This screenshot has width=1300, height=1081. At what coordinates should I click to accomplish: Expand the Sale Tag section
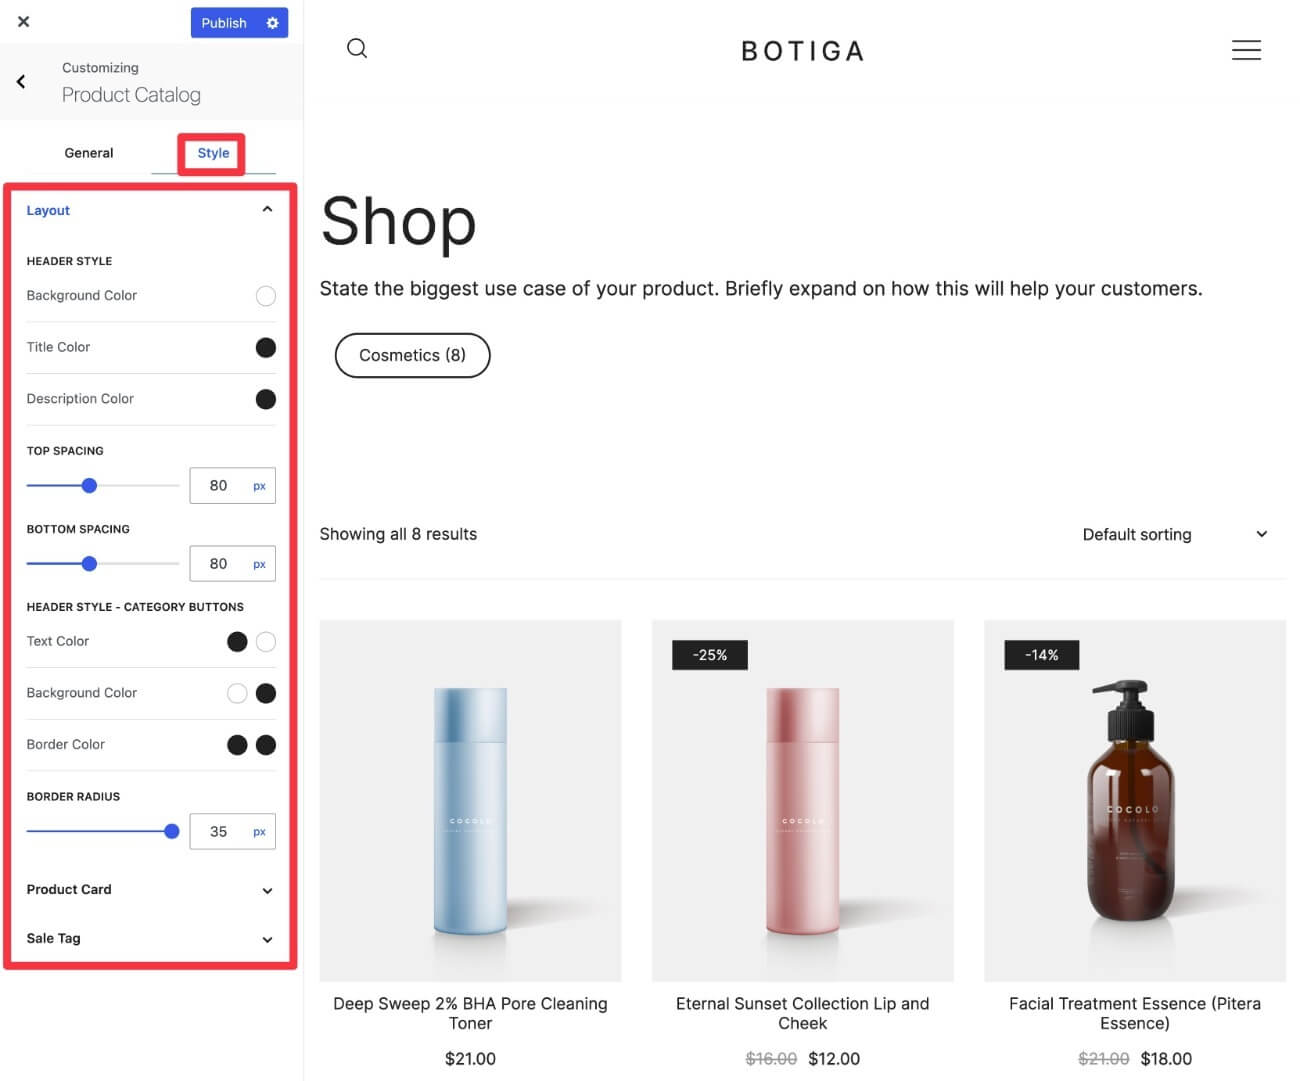(150, 939)
